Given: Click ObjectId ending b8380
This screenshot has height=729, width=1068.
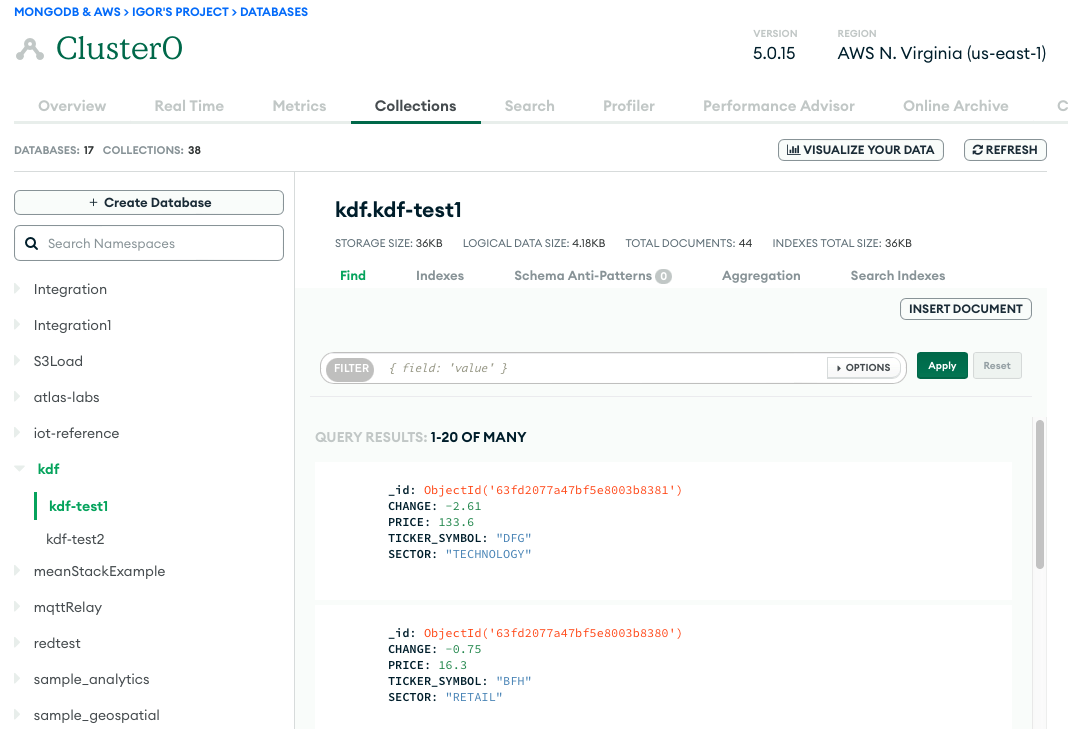Looking at the screenshot, I should pos(552,633).
